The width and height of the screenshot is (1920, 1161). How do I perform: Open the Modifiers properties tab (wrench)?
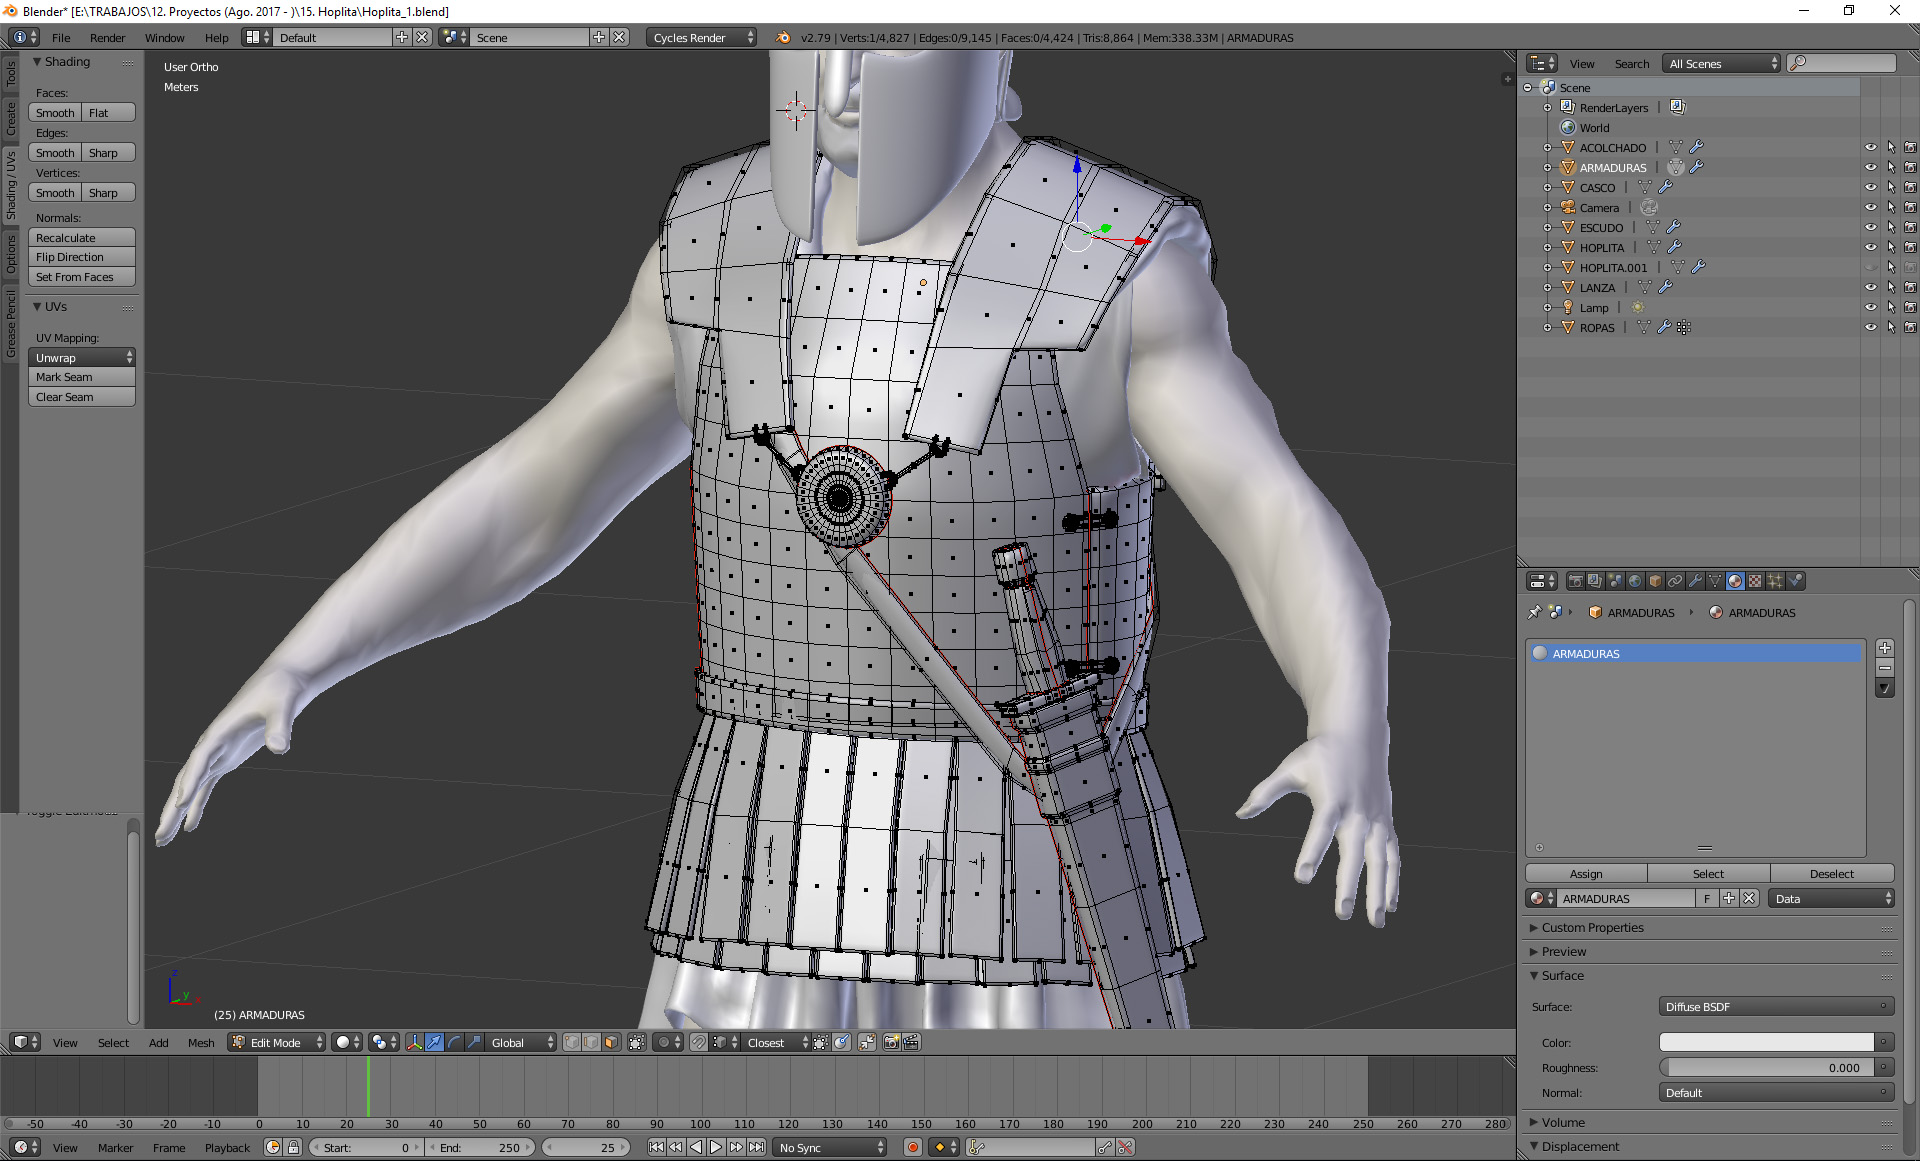1695,581
